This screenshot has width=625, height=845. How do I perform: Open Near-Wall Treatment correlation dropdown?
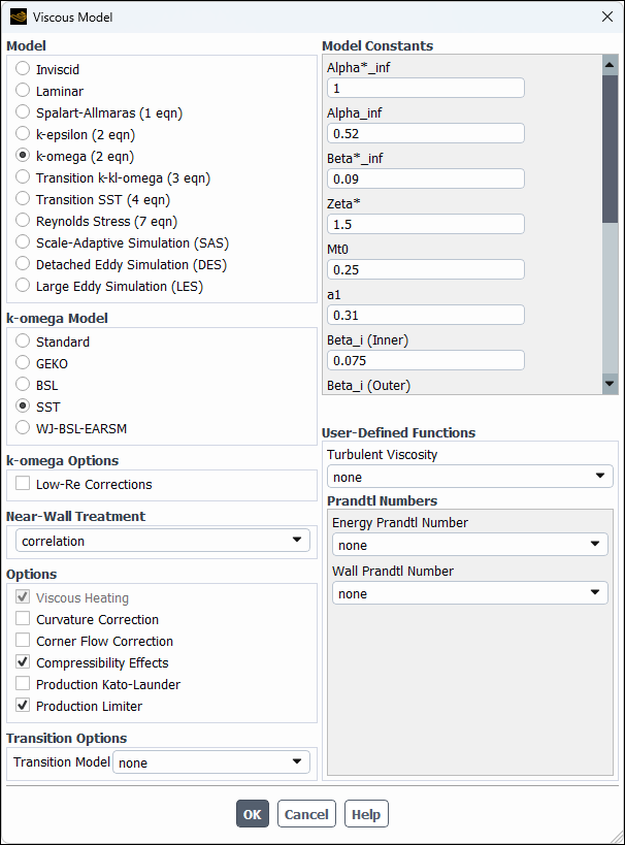pos(163,541)
